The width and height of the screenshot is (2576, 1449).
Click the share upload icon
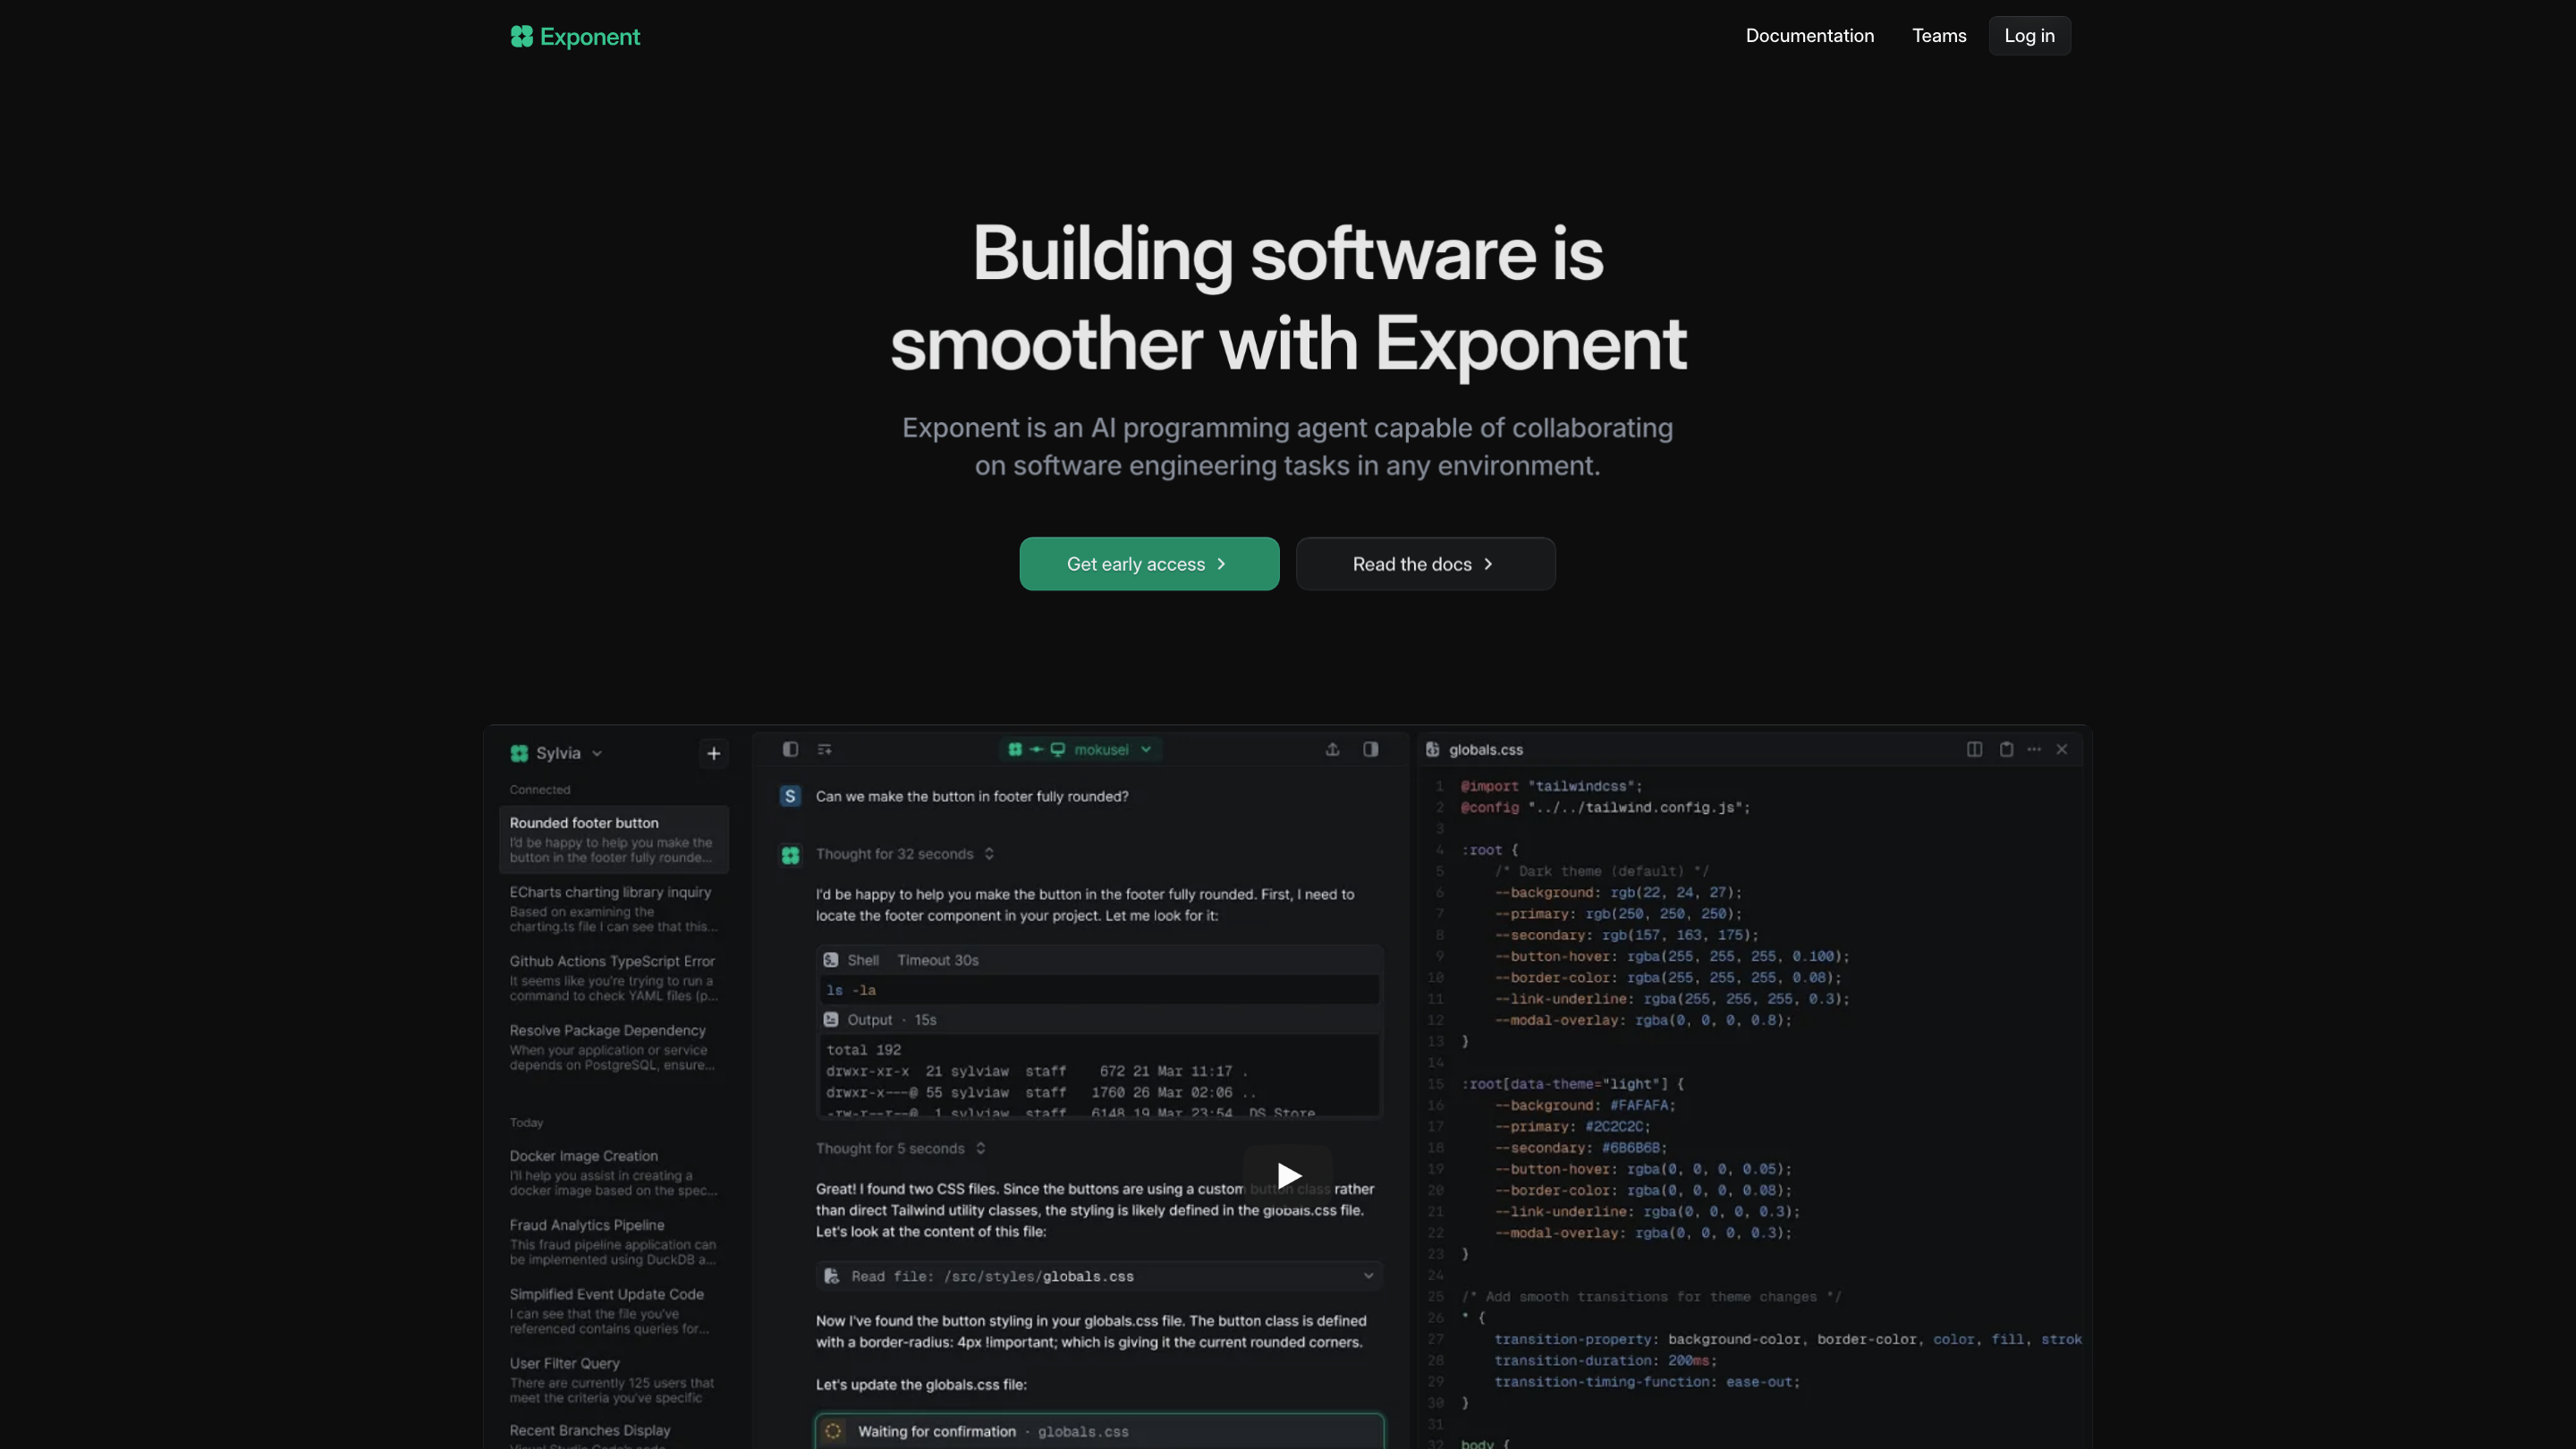coord(1332,749)
